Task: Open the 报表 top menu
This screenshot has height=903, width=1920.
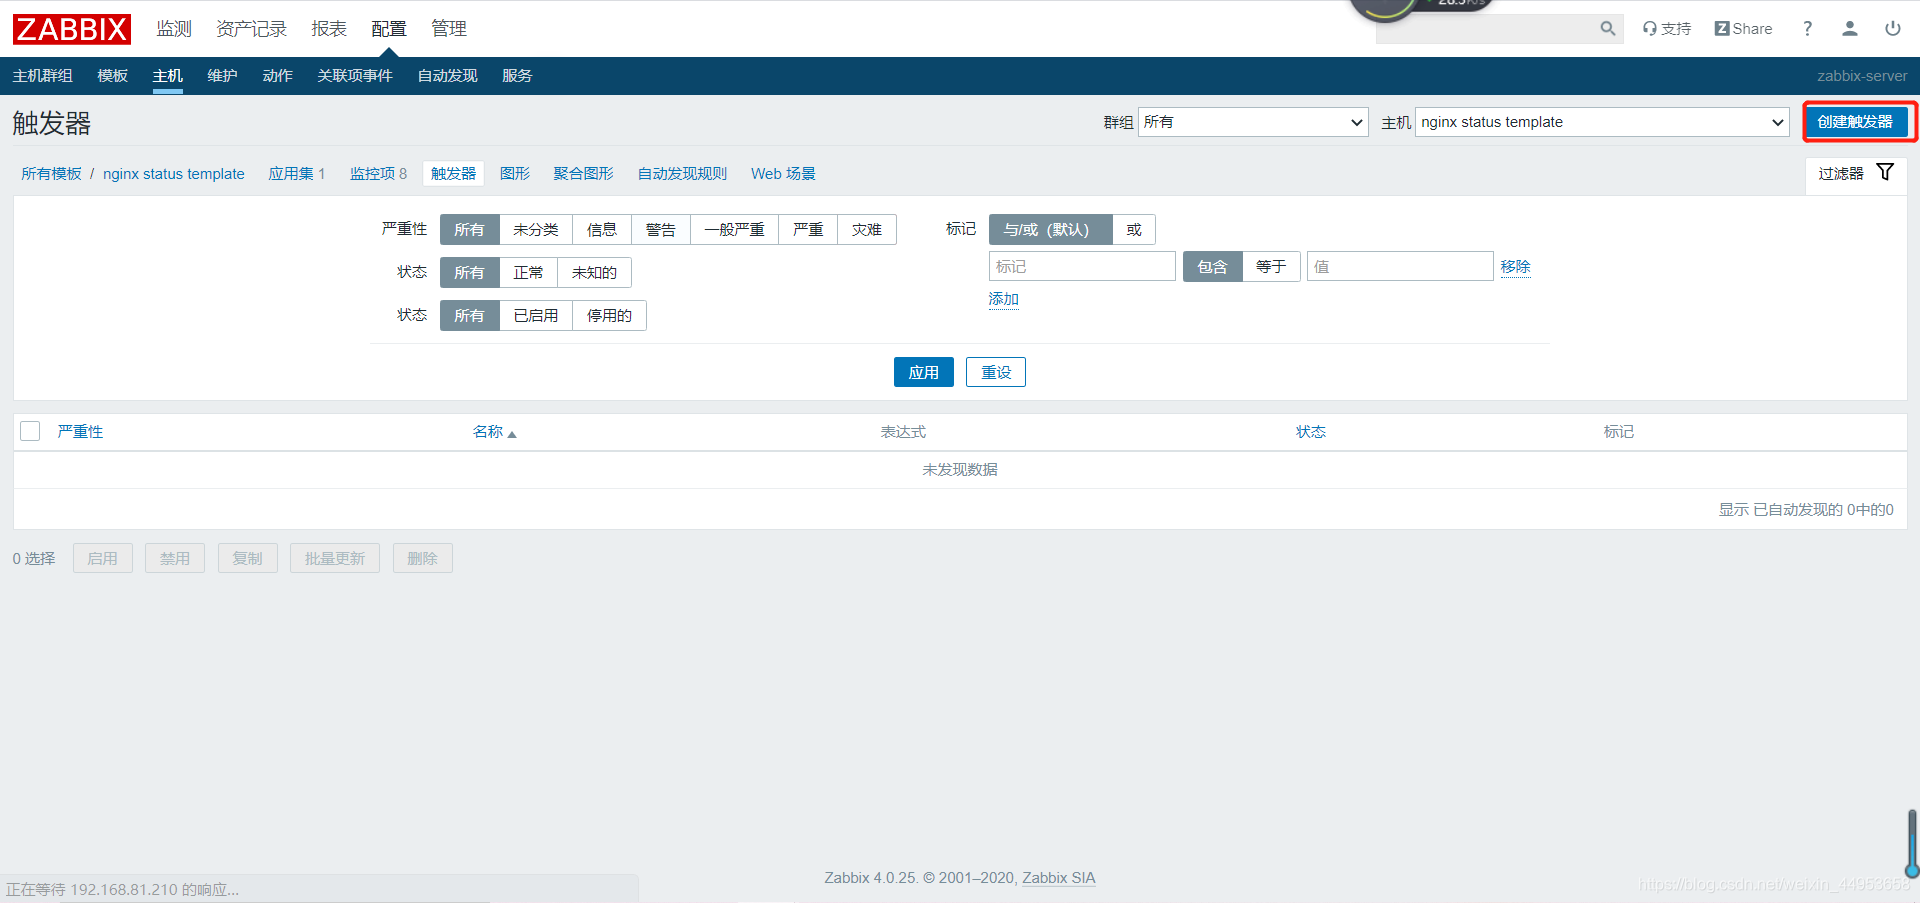Action: 329,29
